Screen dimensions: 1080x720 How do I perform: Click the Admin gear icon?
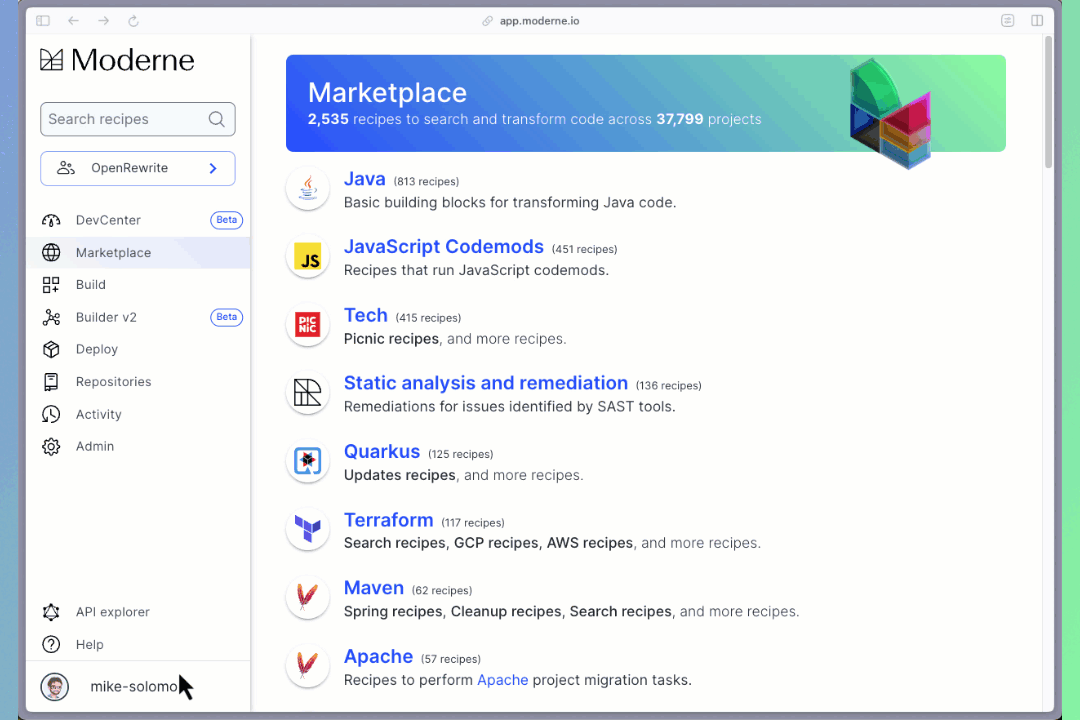(51, 446)
